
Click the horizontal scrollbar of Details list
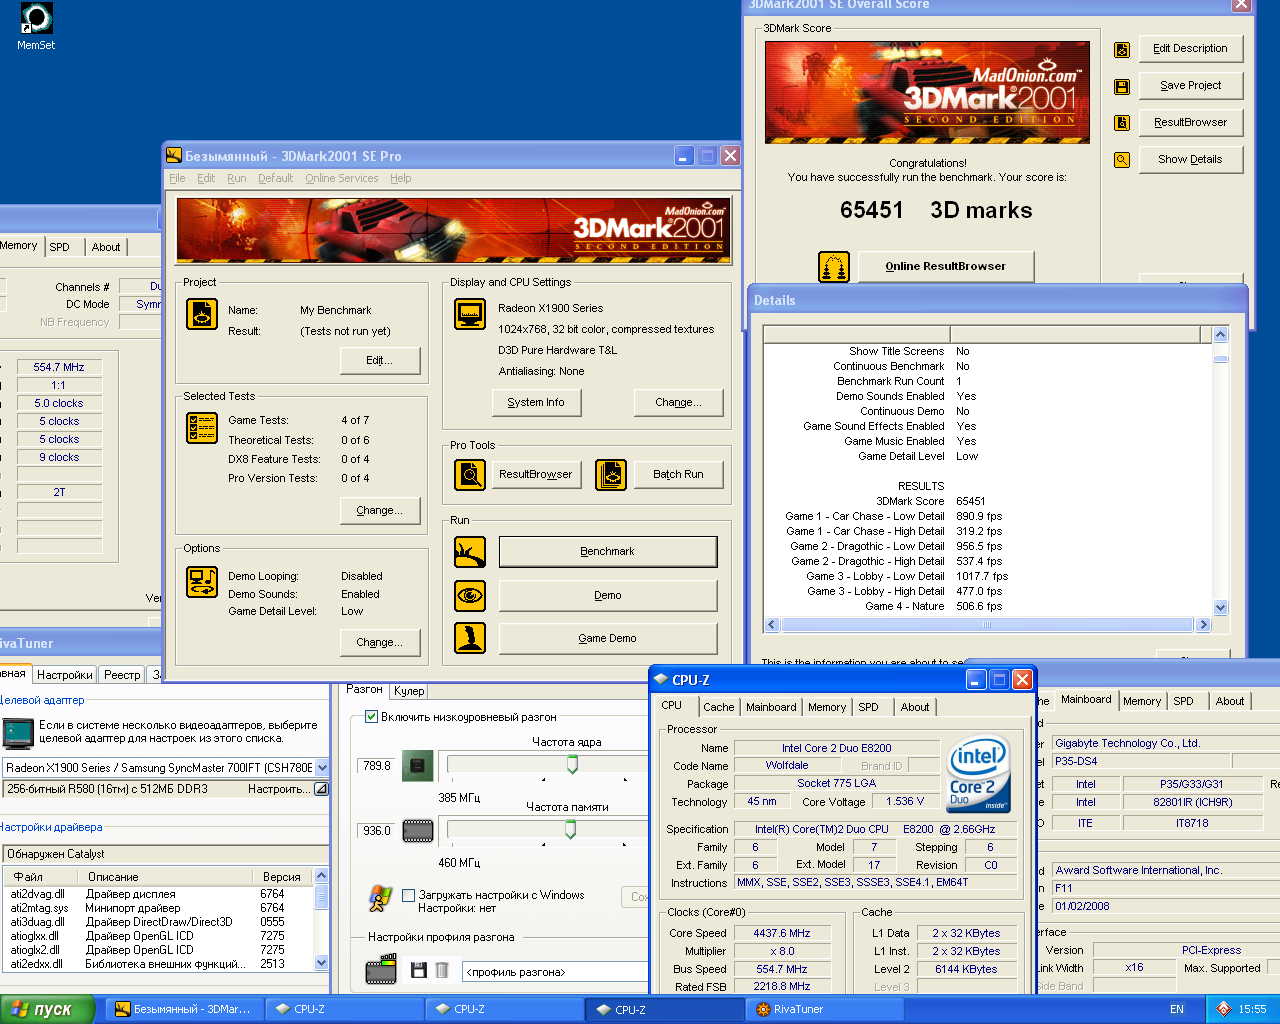(x=987, y=625)
